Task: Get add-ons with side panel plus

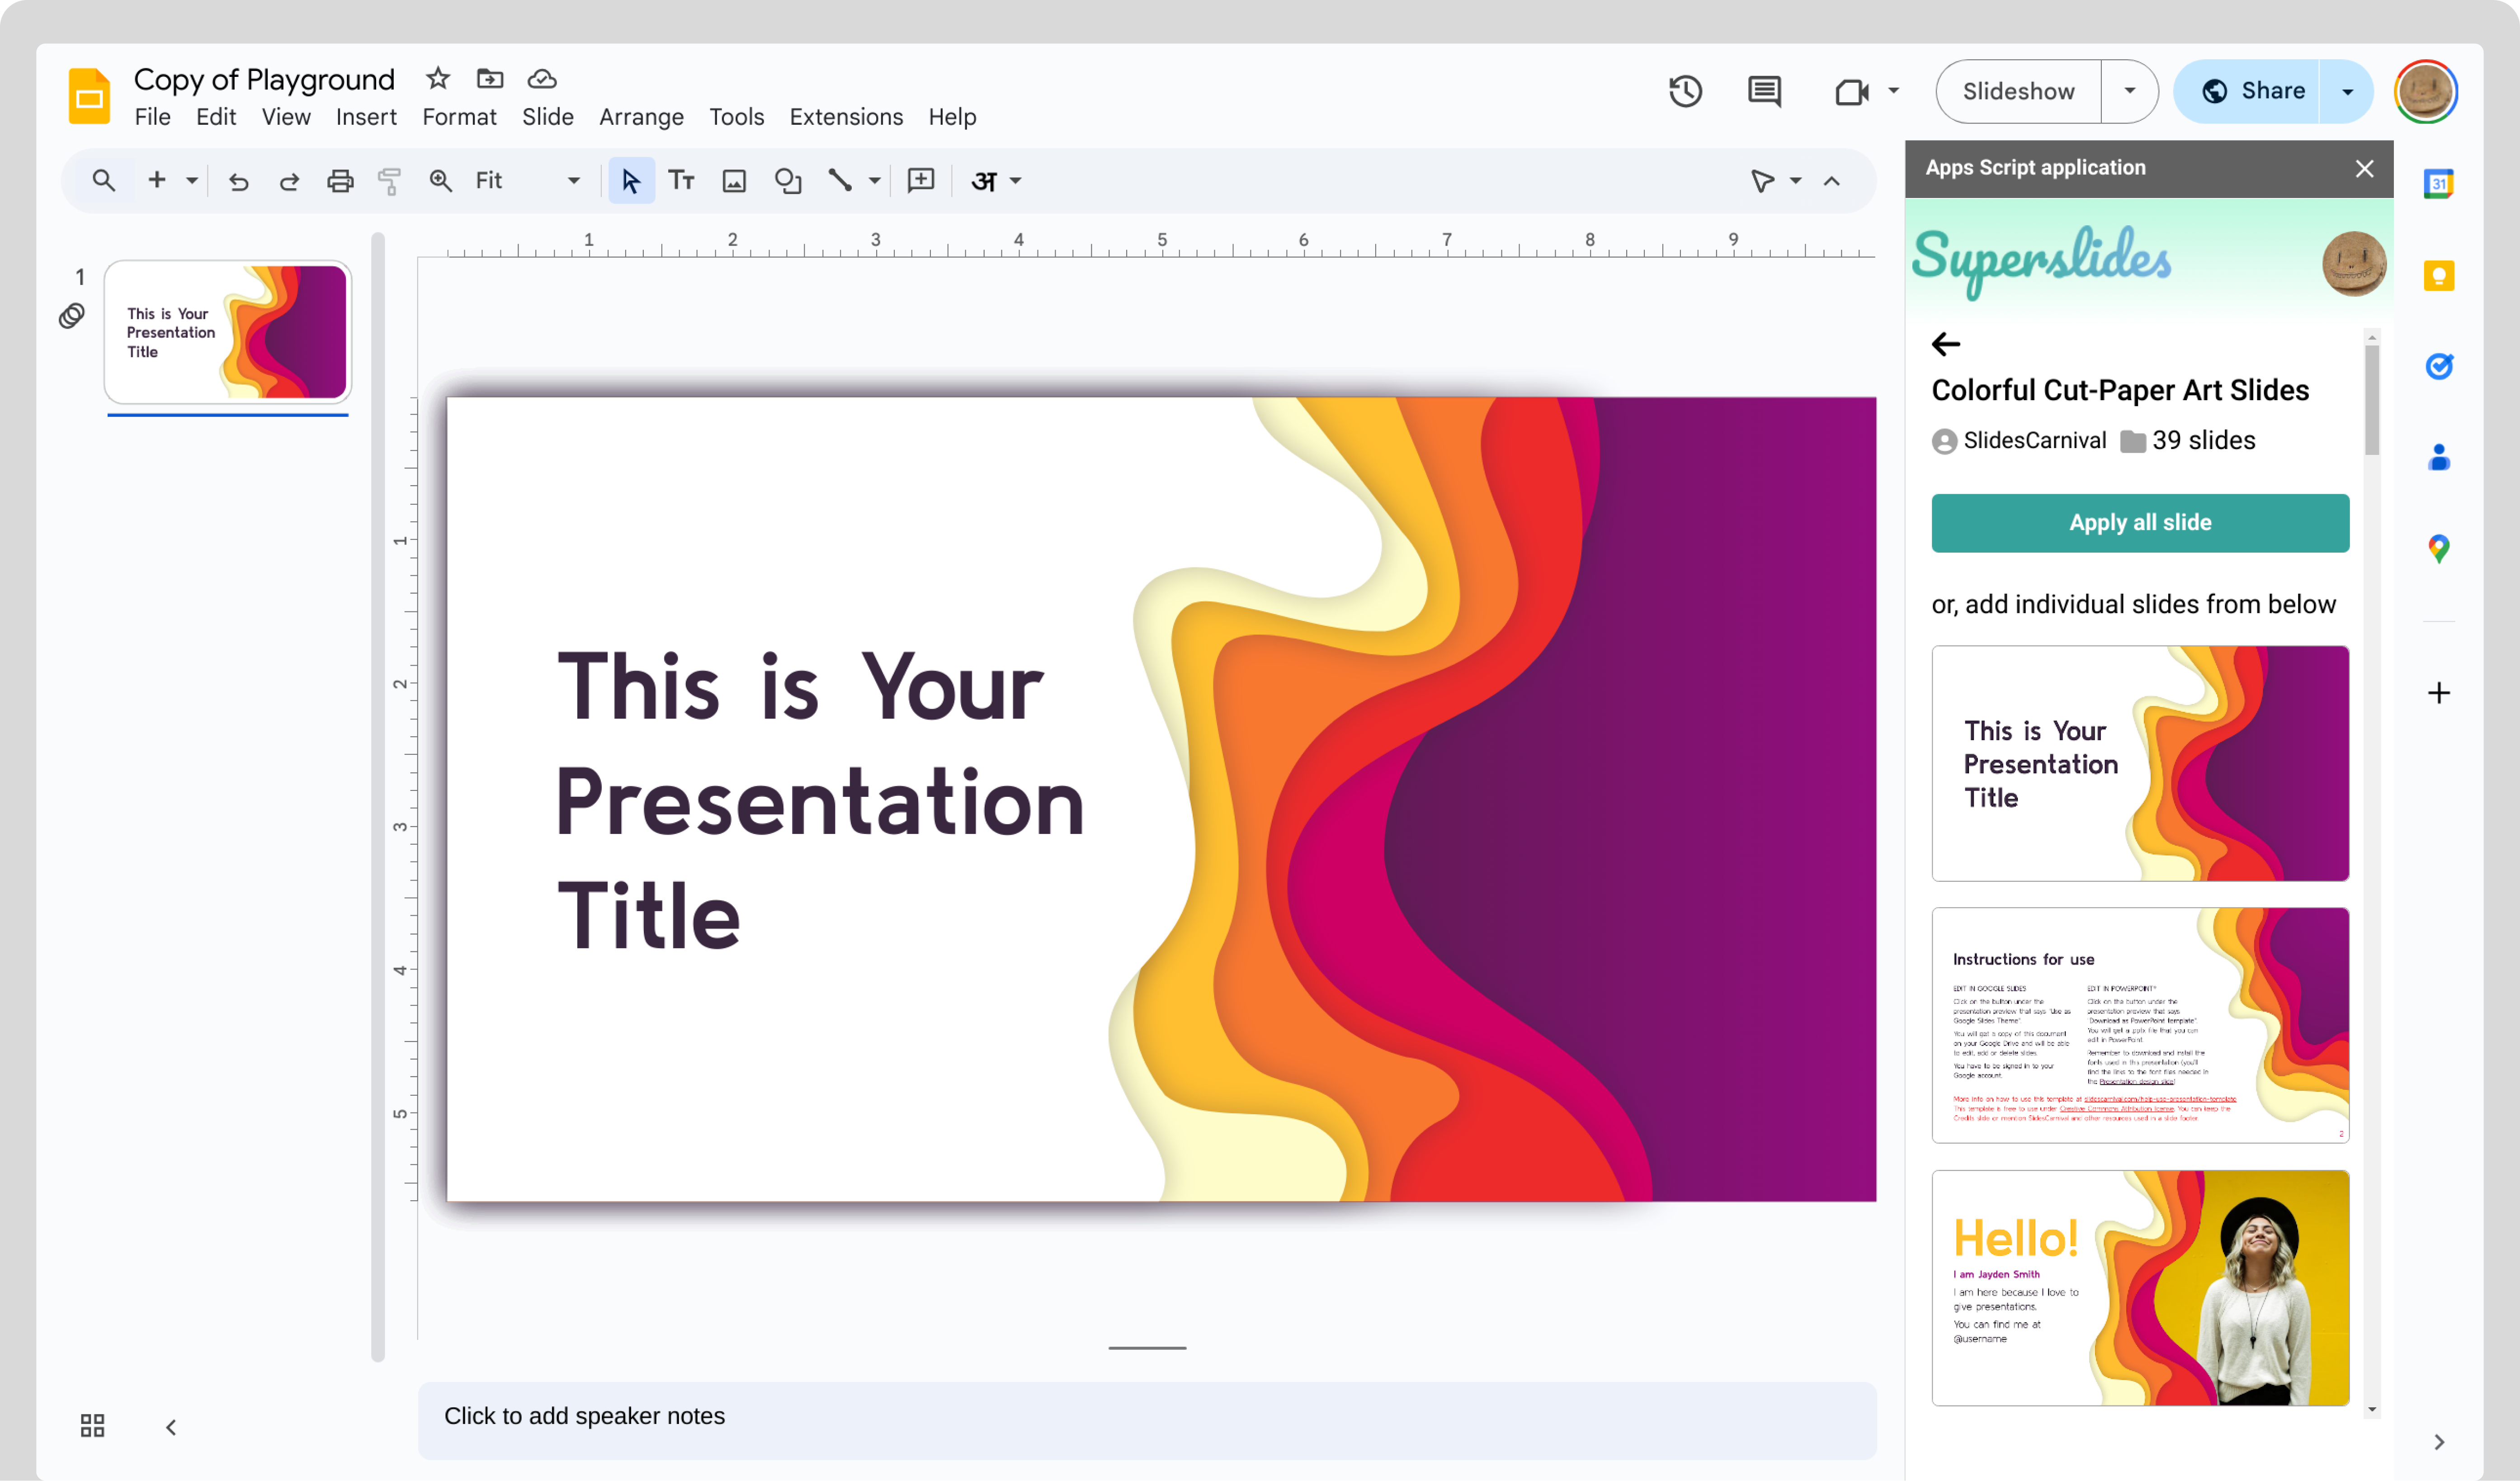Action: [2438, 693]
